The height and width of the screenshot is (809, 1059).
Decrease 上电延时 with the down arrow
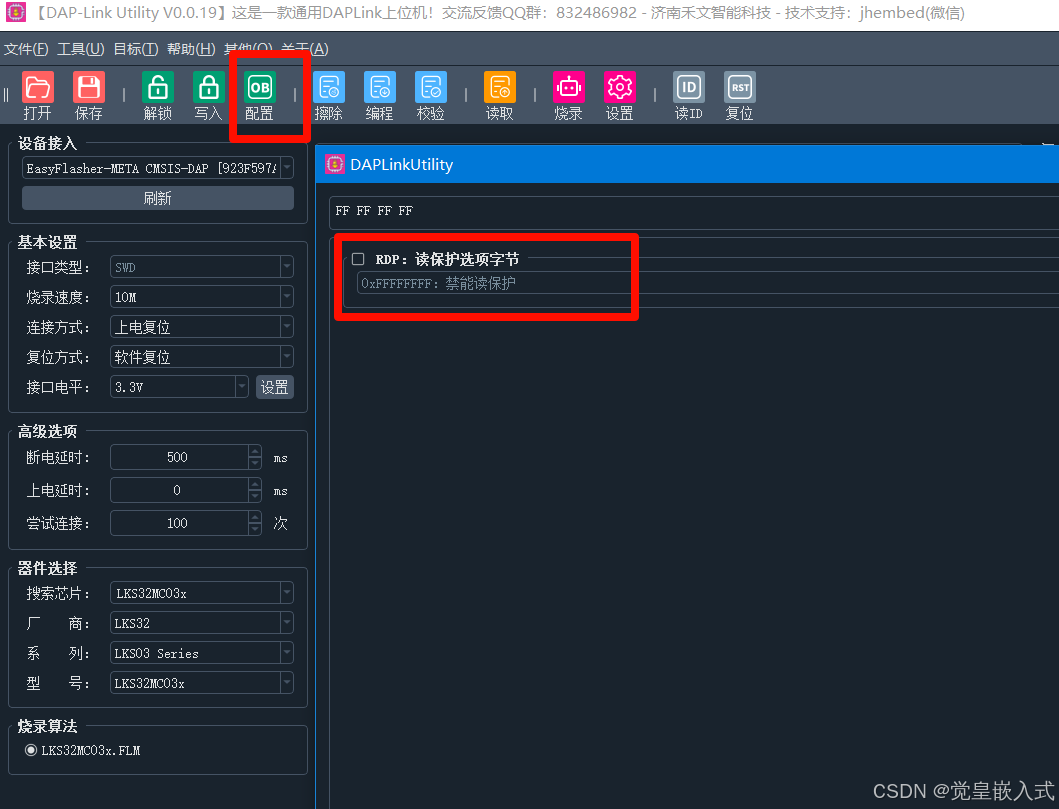tap(255, 496)
